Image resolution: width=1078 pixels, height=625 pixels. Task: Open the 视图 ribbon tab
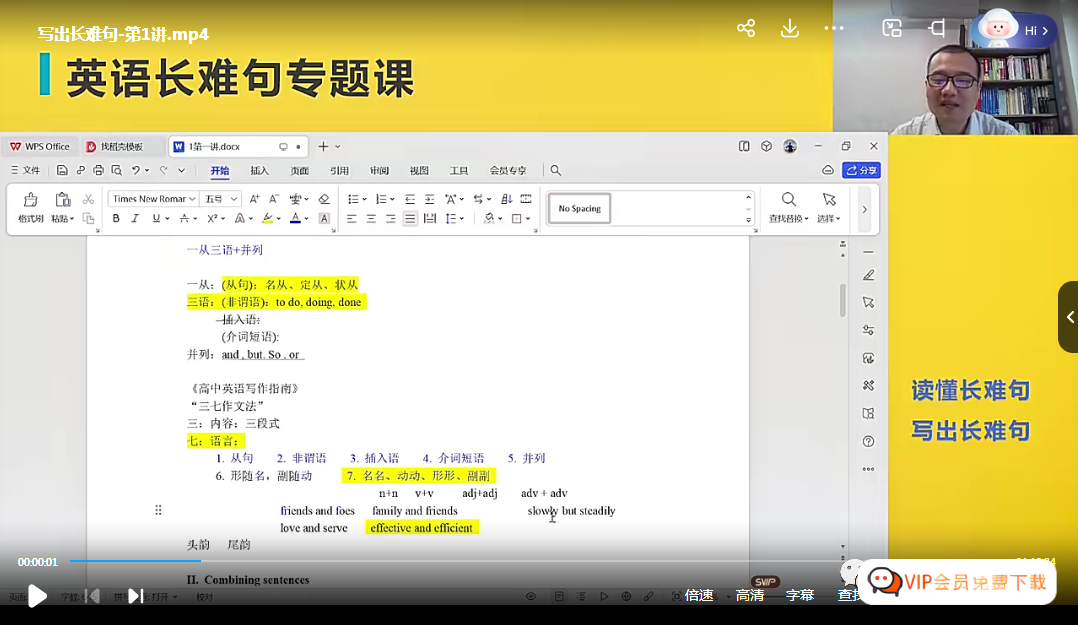click(419, 171)
